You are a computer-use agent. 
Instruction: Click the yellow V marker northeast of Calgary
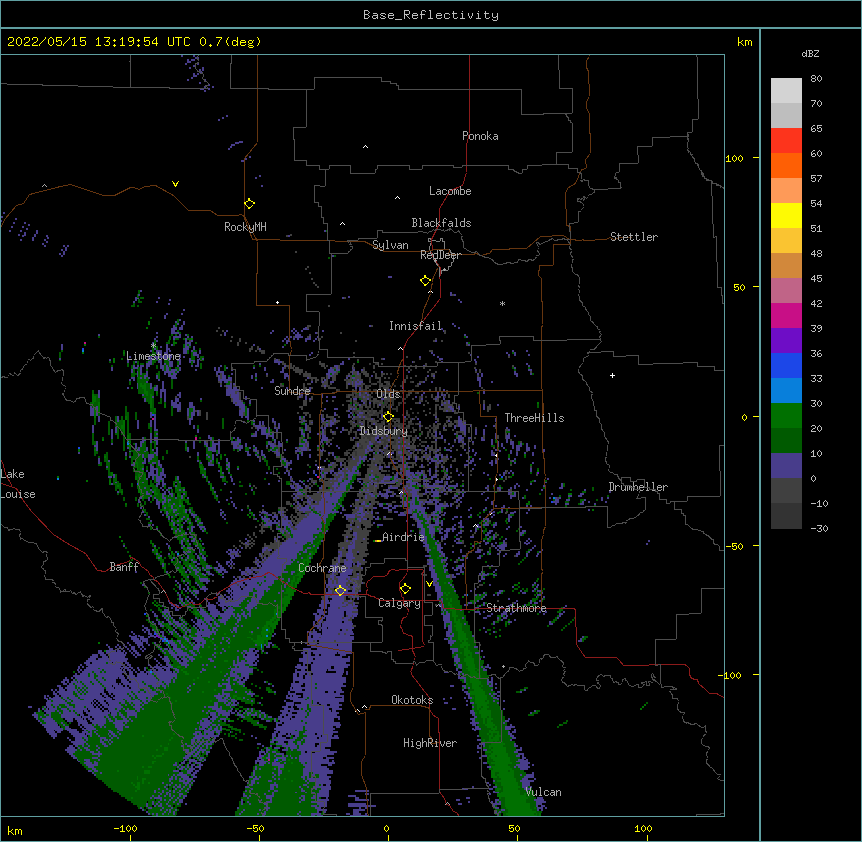point(429,584)
